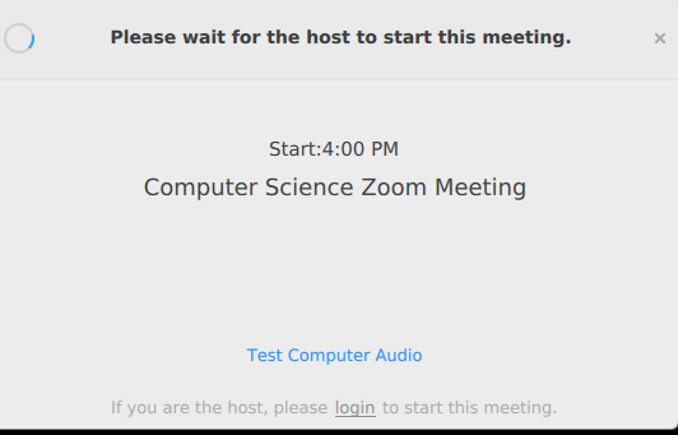This screenshot has width=678, height=435.
Task: Click the Computer Science Zoom Meeting title
Action: point(335,188)
